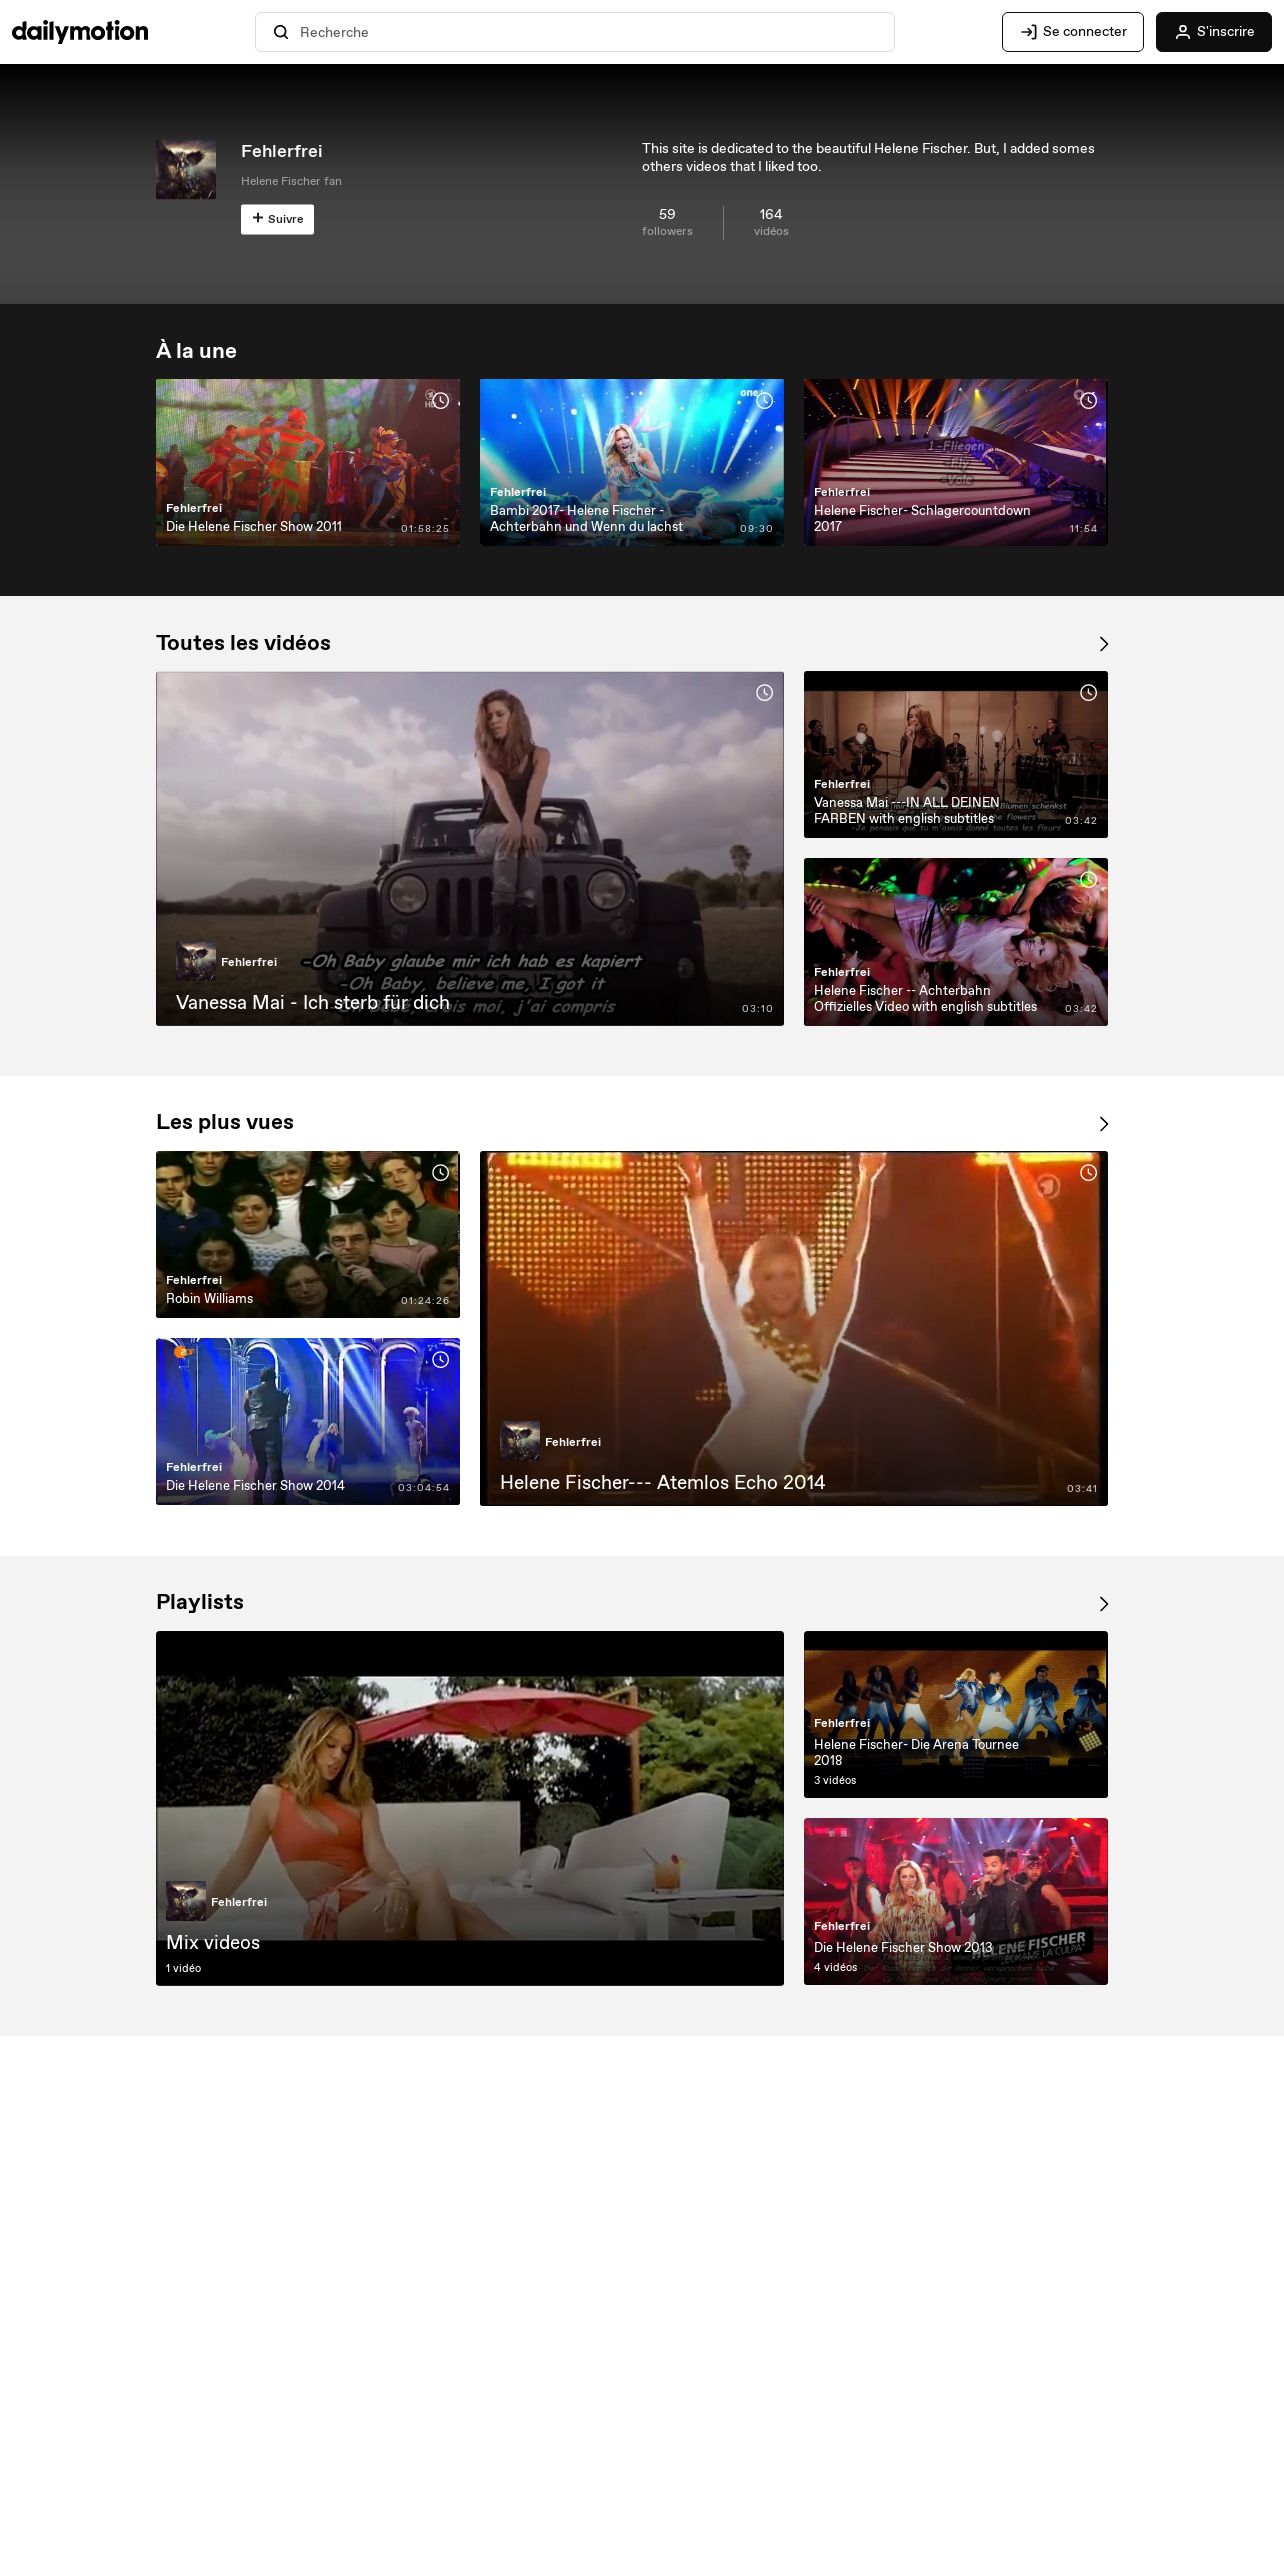Add Achterbahn Offizielles Video to watch later
Screen dimensions: 1284x2568
tap(1088, 879)
